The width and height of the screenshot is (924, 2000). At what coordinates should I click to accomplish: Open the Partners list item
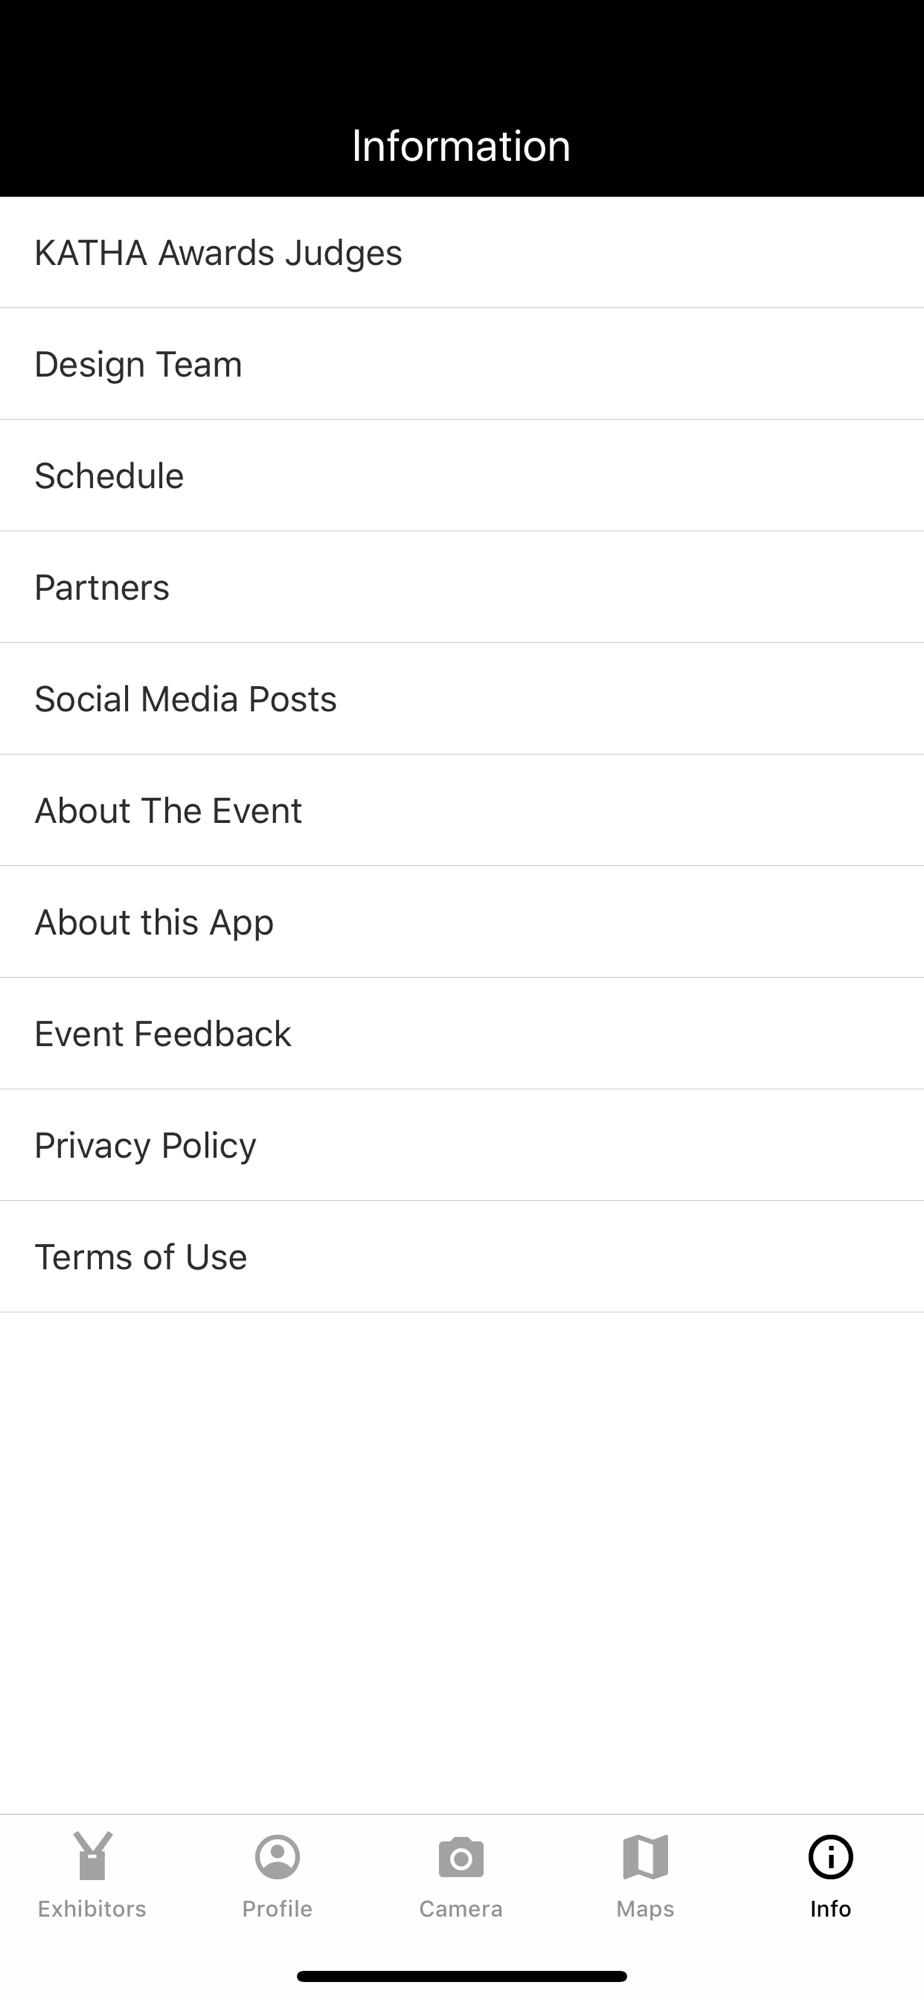[462, 587]
